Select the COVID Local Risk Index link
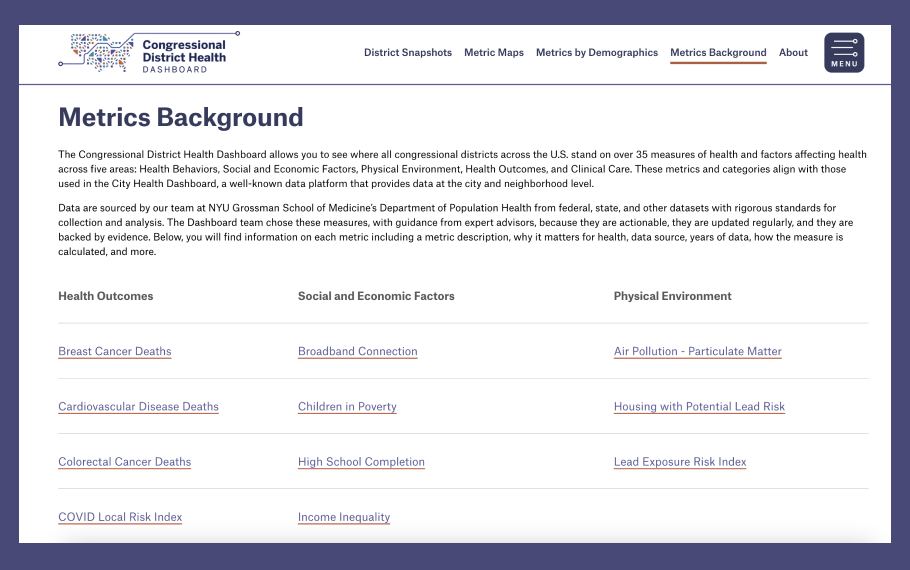 [120, 517]
